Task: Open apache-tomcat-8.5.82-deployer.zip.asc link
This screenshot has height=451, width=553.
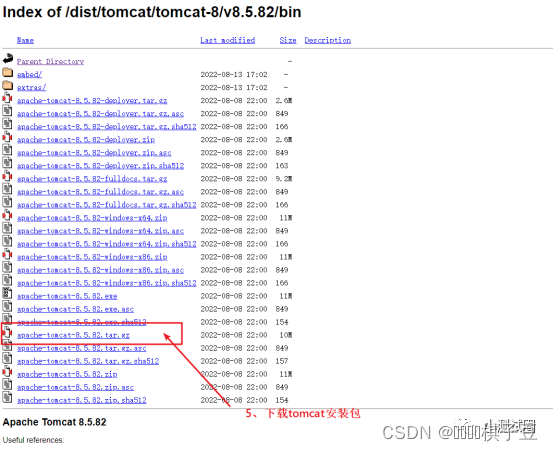Action: click(x=94, y=153)
